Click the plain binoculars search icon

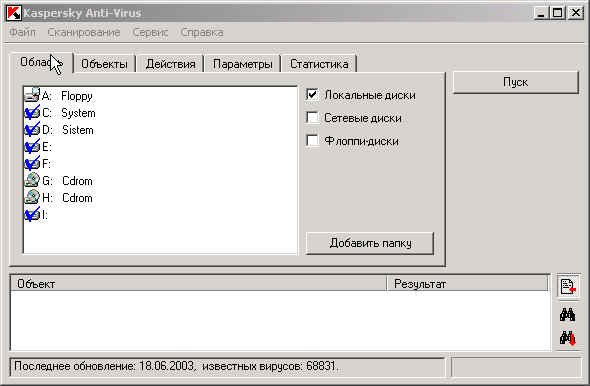[567, 315]
